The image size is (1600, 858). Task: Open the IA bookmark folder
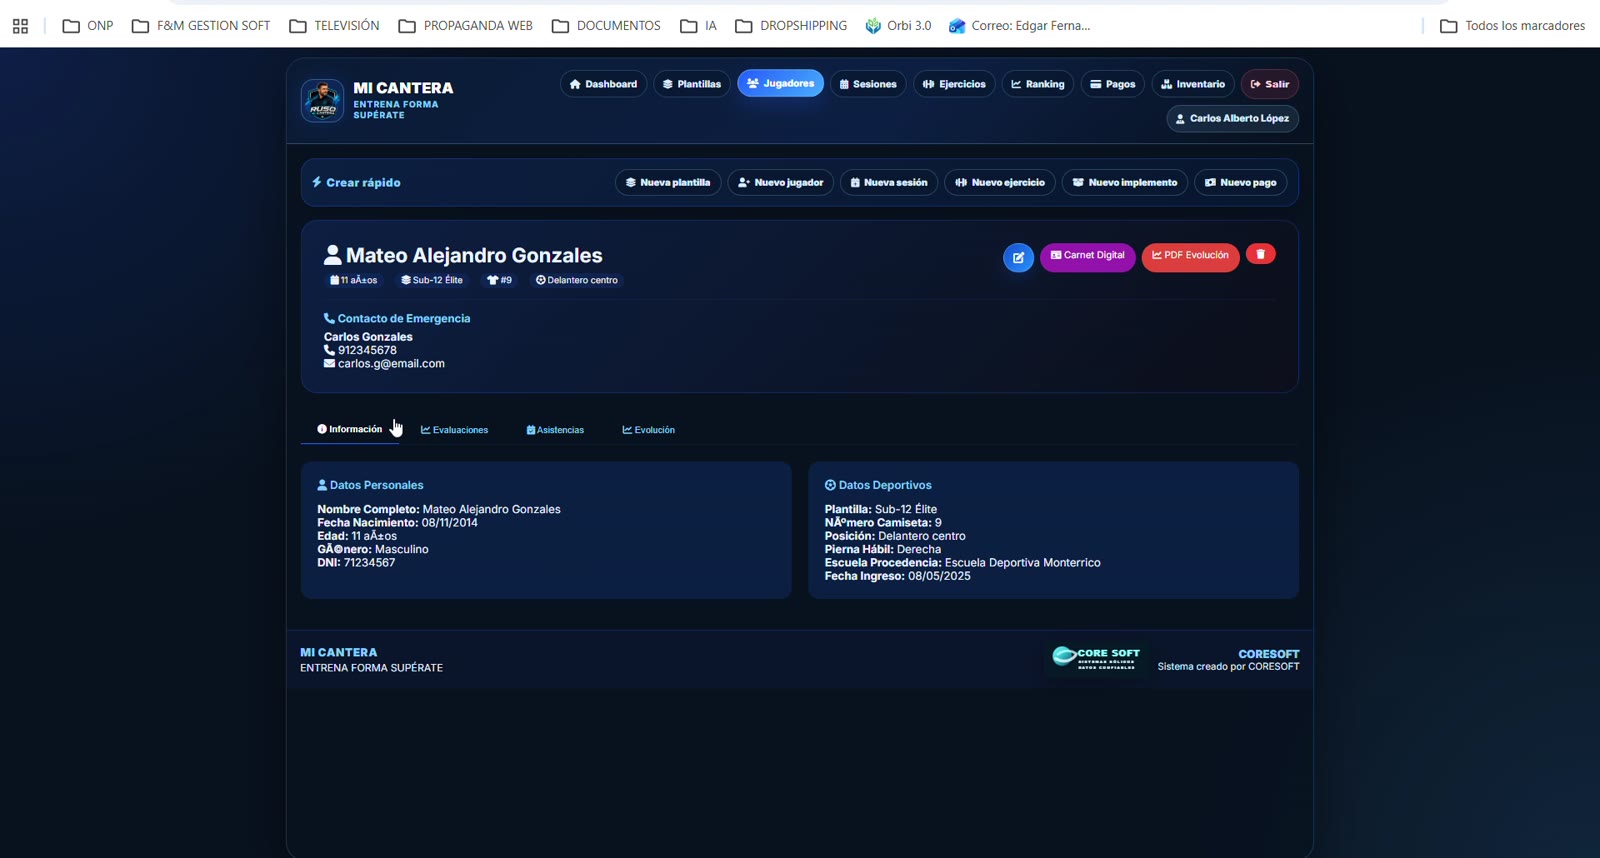tap(698, 26)
